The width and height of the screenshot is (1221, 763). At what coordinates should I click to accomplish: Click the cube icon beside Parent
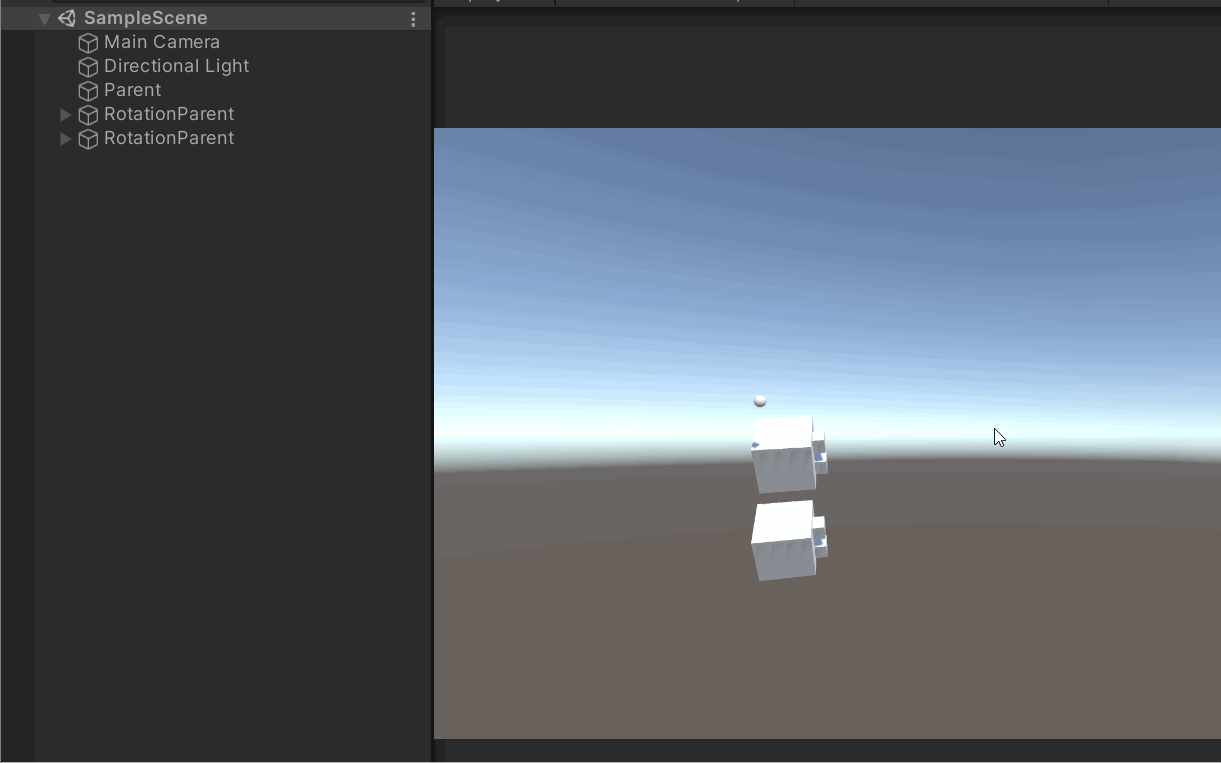[x=88, y=91]
